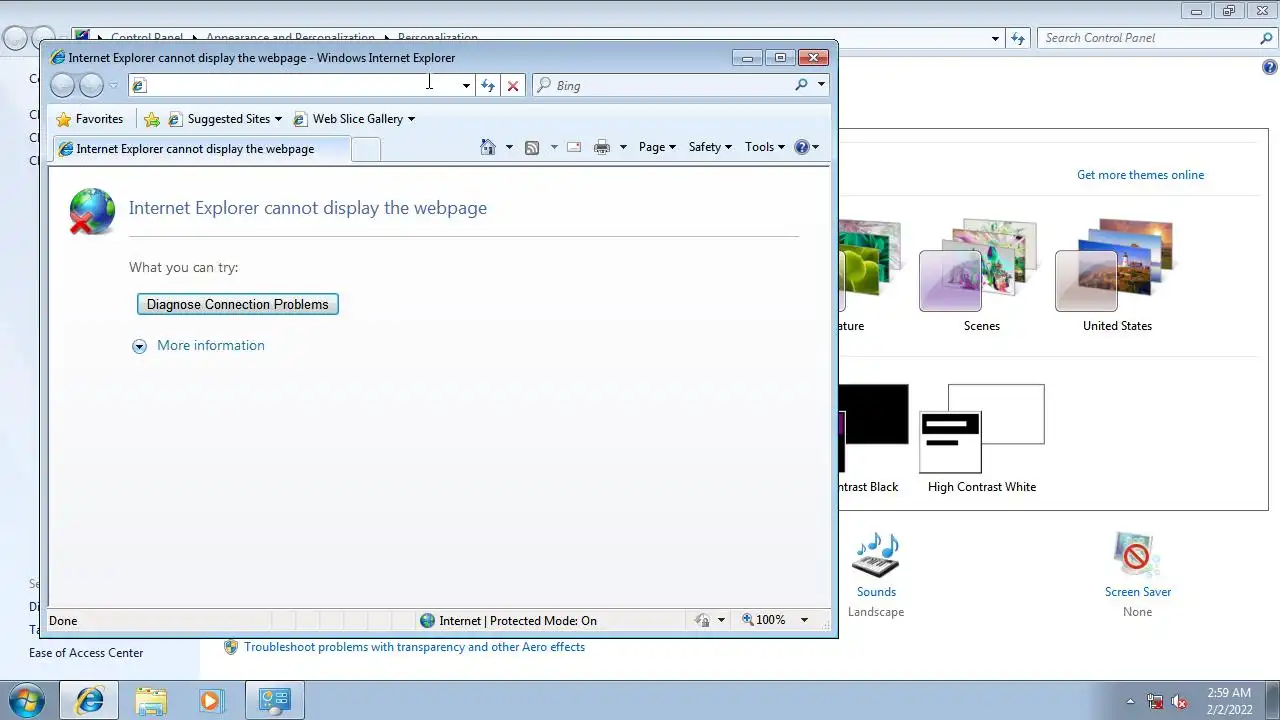This screenshot has width=1280, height=720.
Task: Click Control Panel refresh button
Action: click(x=1018, y=38)
